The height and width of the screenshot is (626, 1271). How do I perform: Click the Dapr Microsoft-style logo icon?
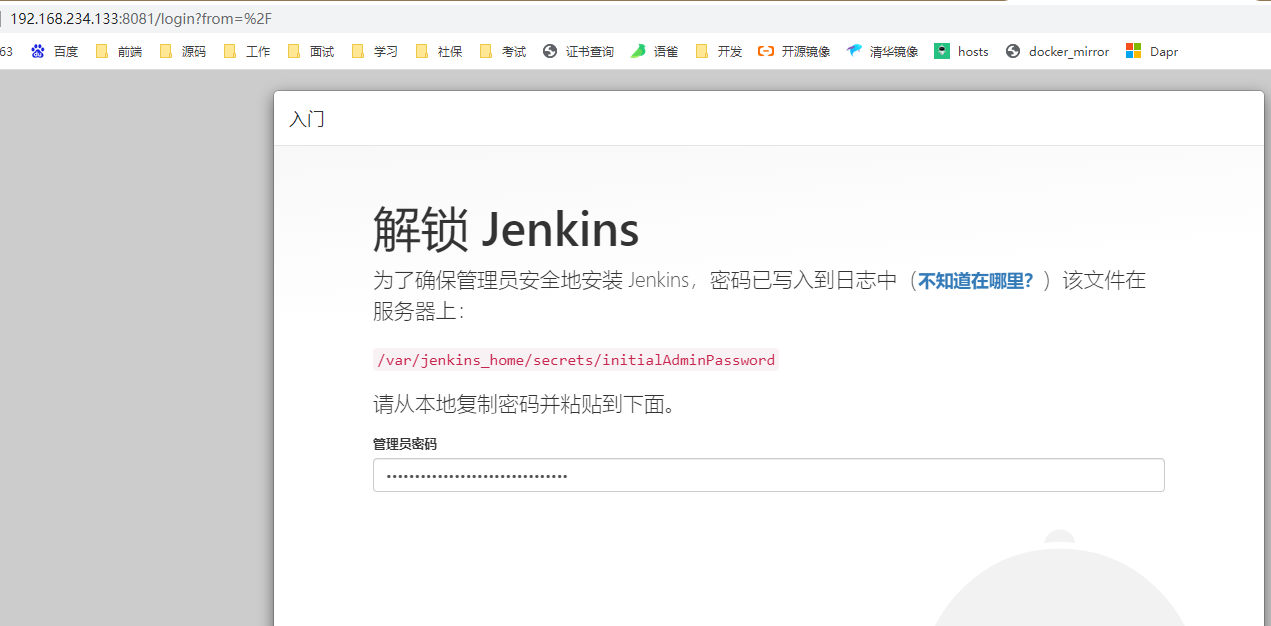[x=1133, y=51]
